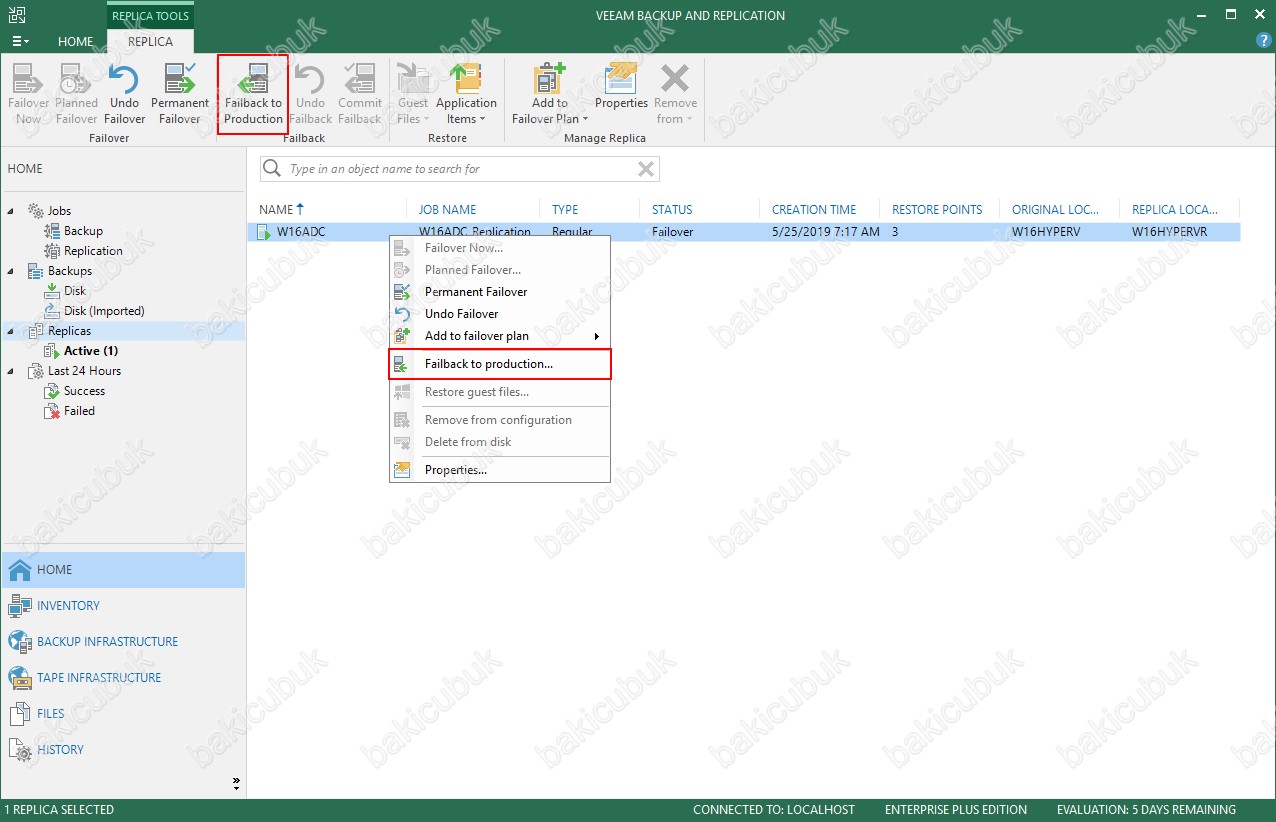Viewport: 1276px width, 822px height.
Task: Click Commit Failback ribbon icon
Action: click(x=360, y=94)
